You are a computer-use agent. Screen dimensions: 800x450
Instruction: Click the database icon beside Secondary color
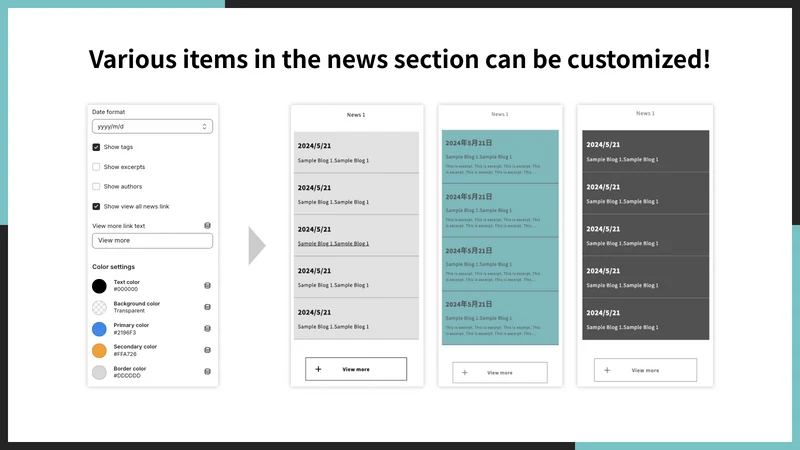coord(207,350)
